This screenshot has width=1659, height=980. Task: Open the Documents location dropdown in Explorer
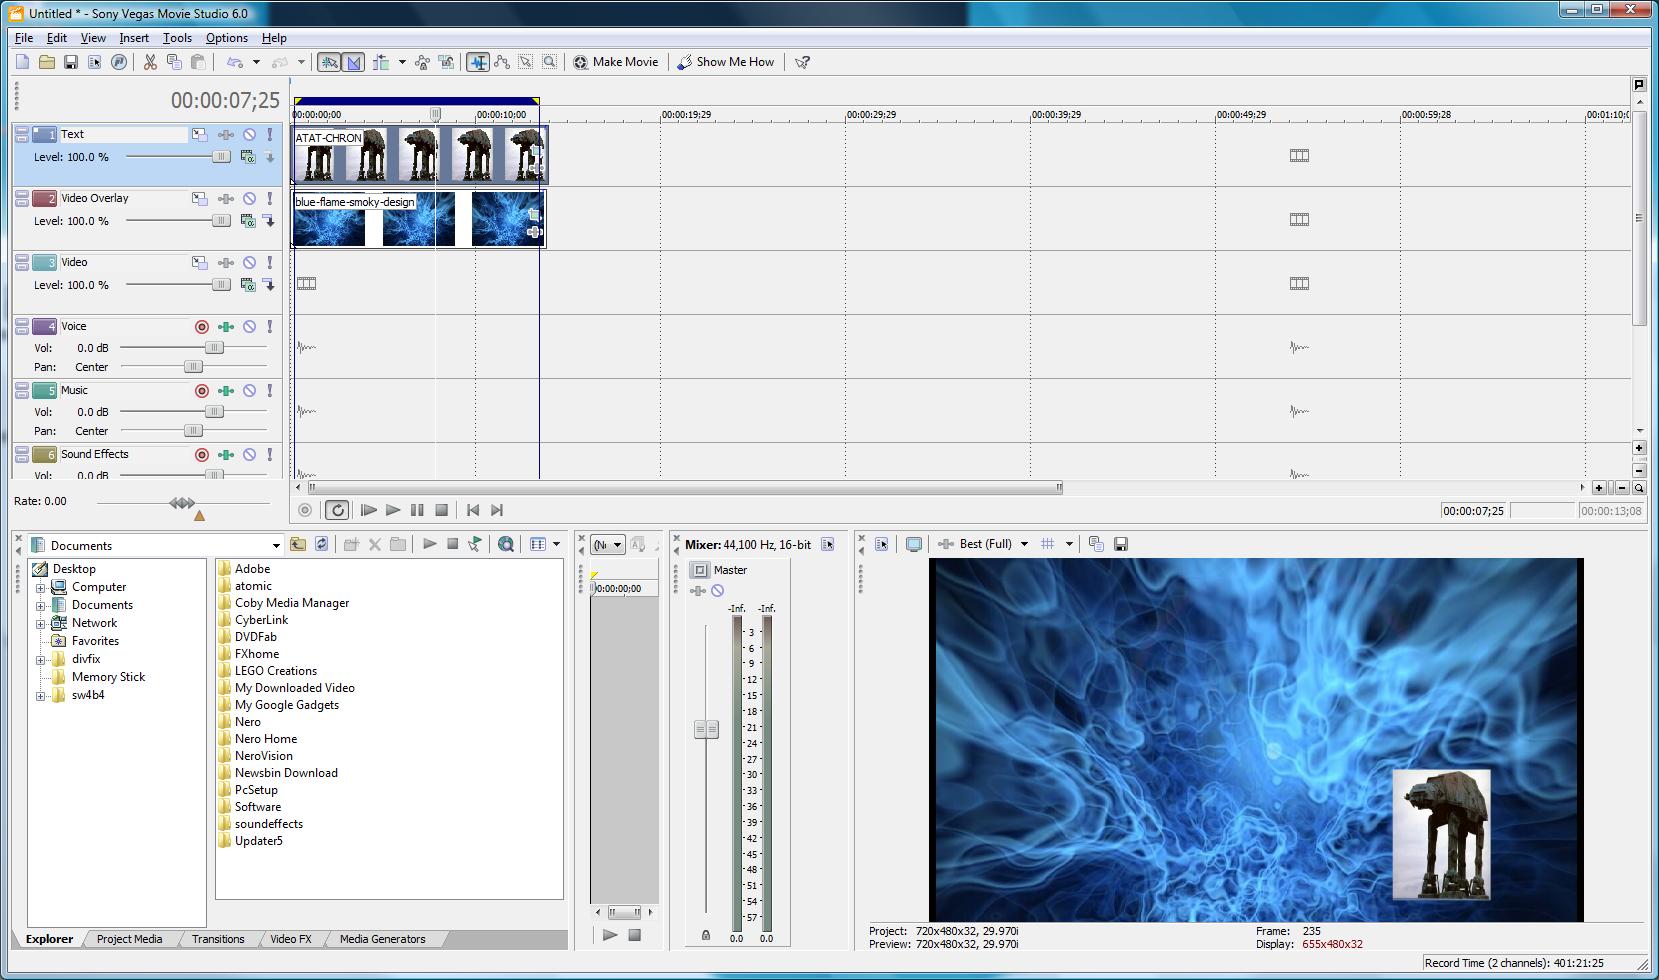coord(276,545)
